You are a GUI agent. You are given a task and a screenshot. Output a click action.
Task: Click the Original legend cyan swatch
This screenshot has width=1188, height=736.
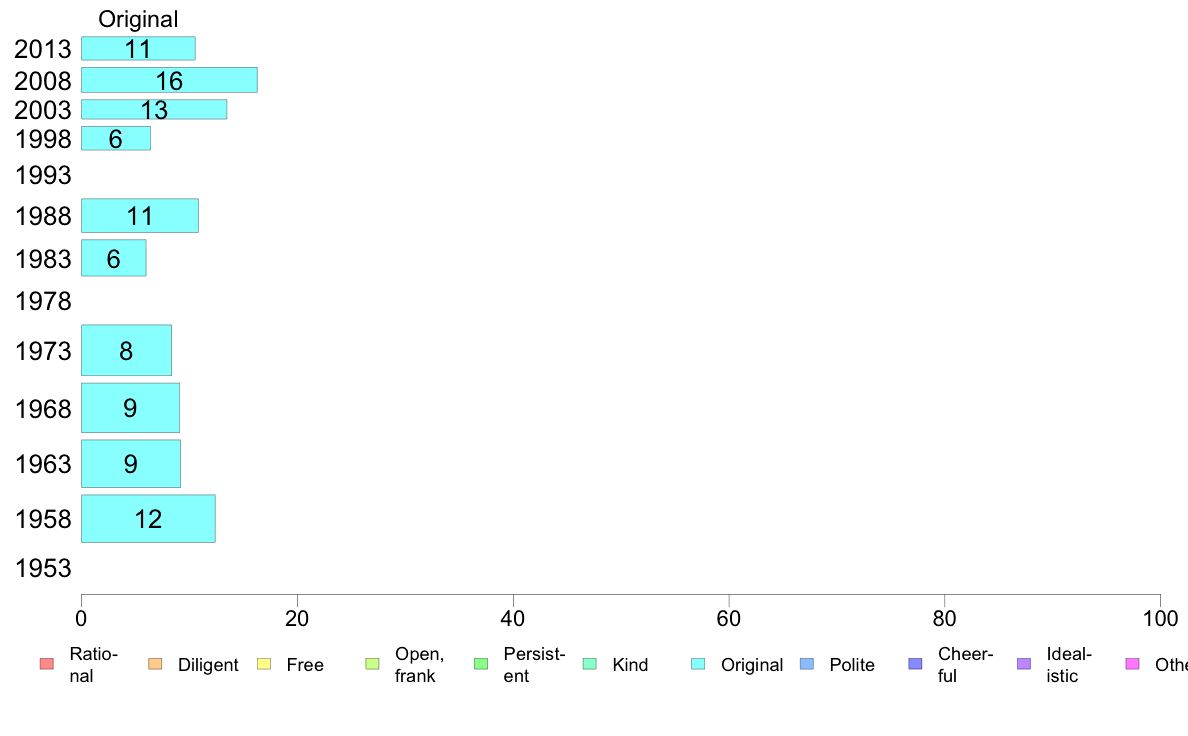click(x=698, y=664)
